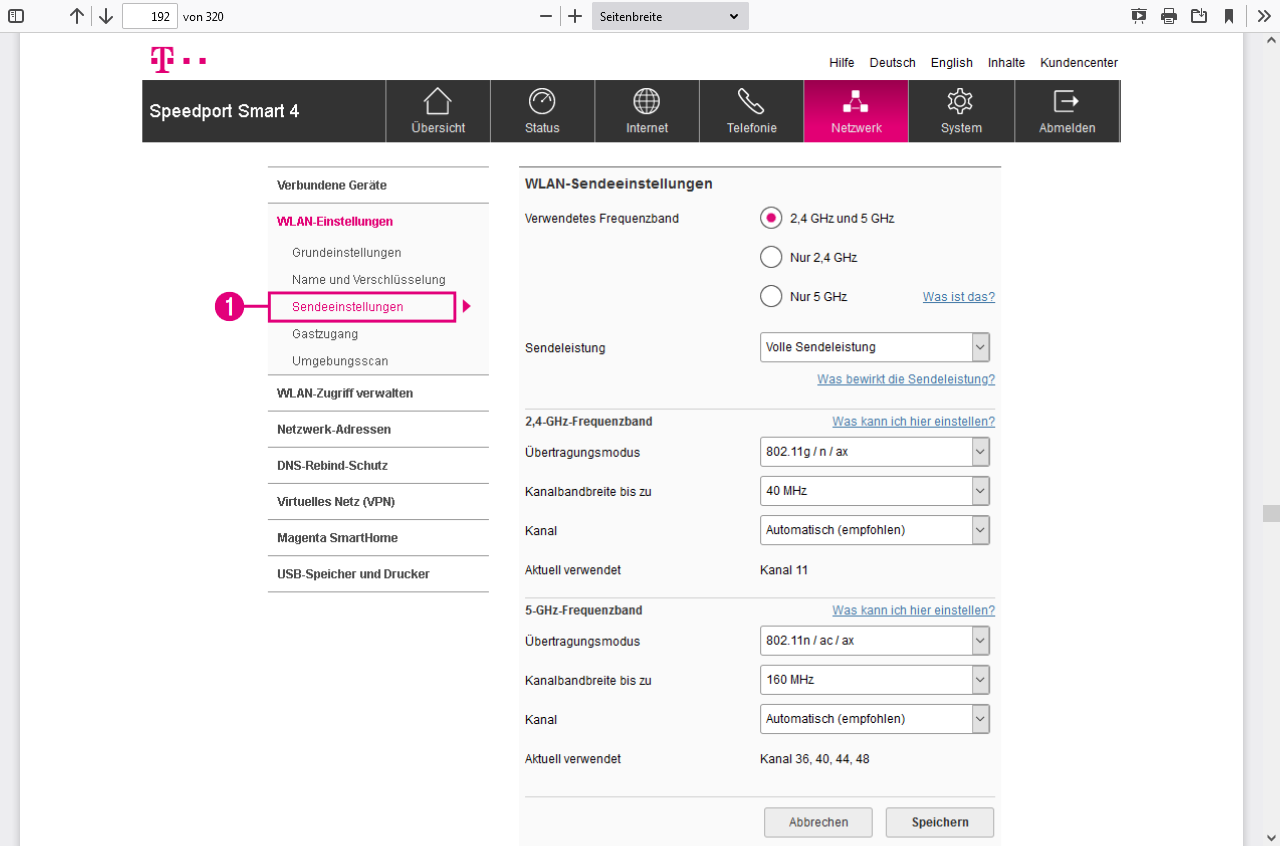Open the Seitenbreite zoom dropdown
Screen dimensions: 1280x846
tap(669, 15)
